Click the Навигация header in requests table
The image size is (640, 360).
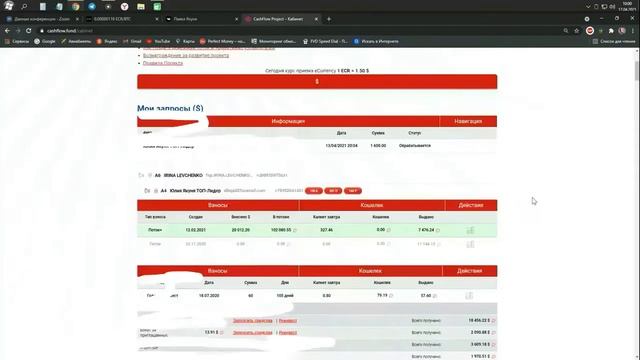tap(468, 121)
